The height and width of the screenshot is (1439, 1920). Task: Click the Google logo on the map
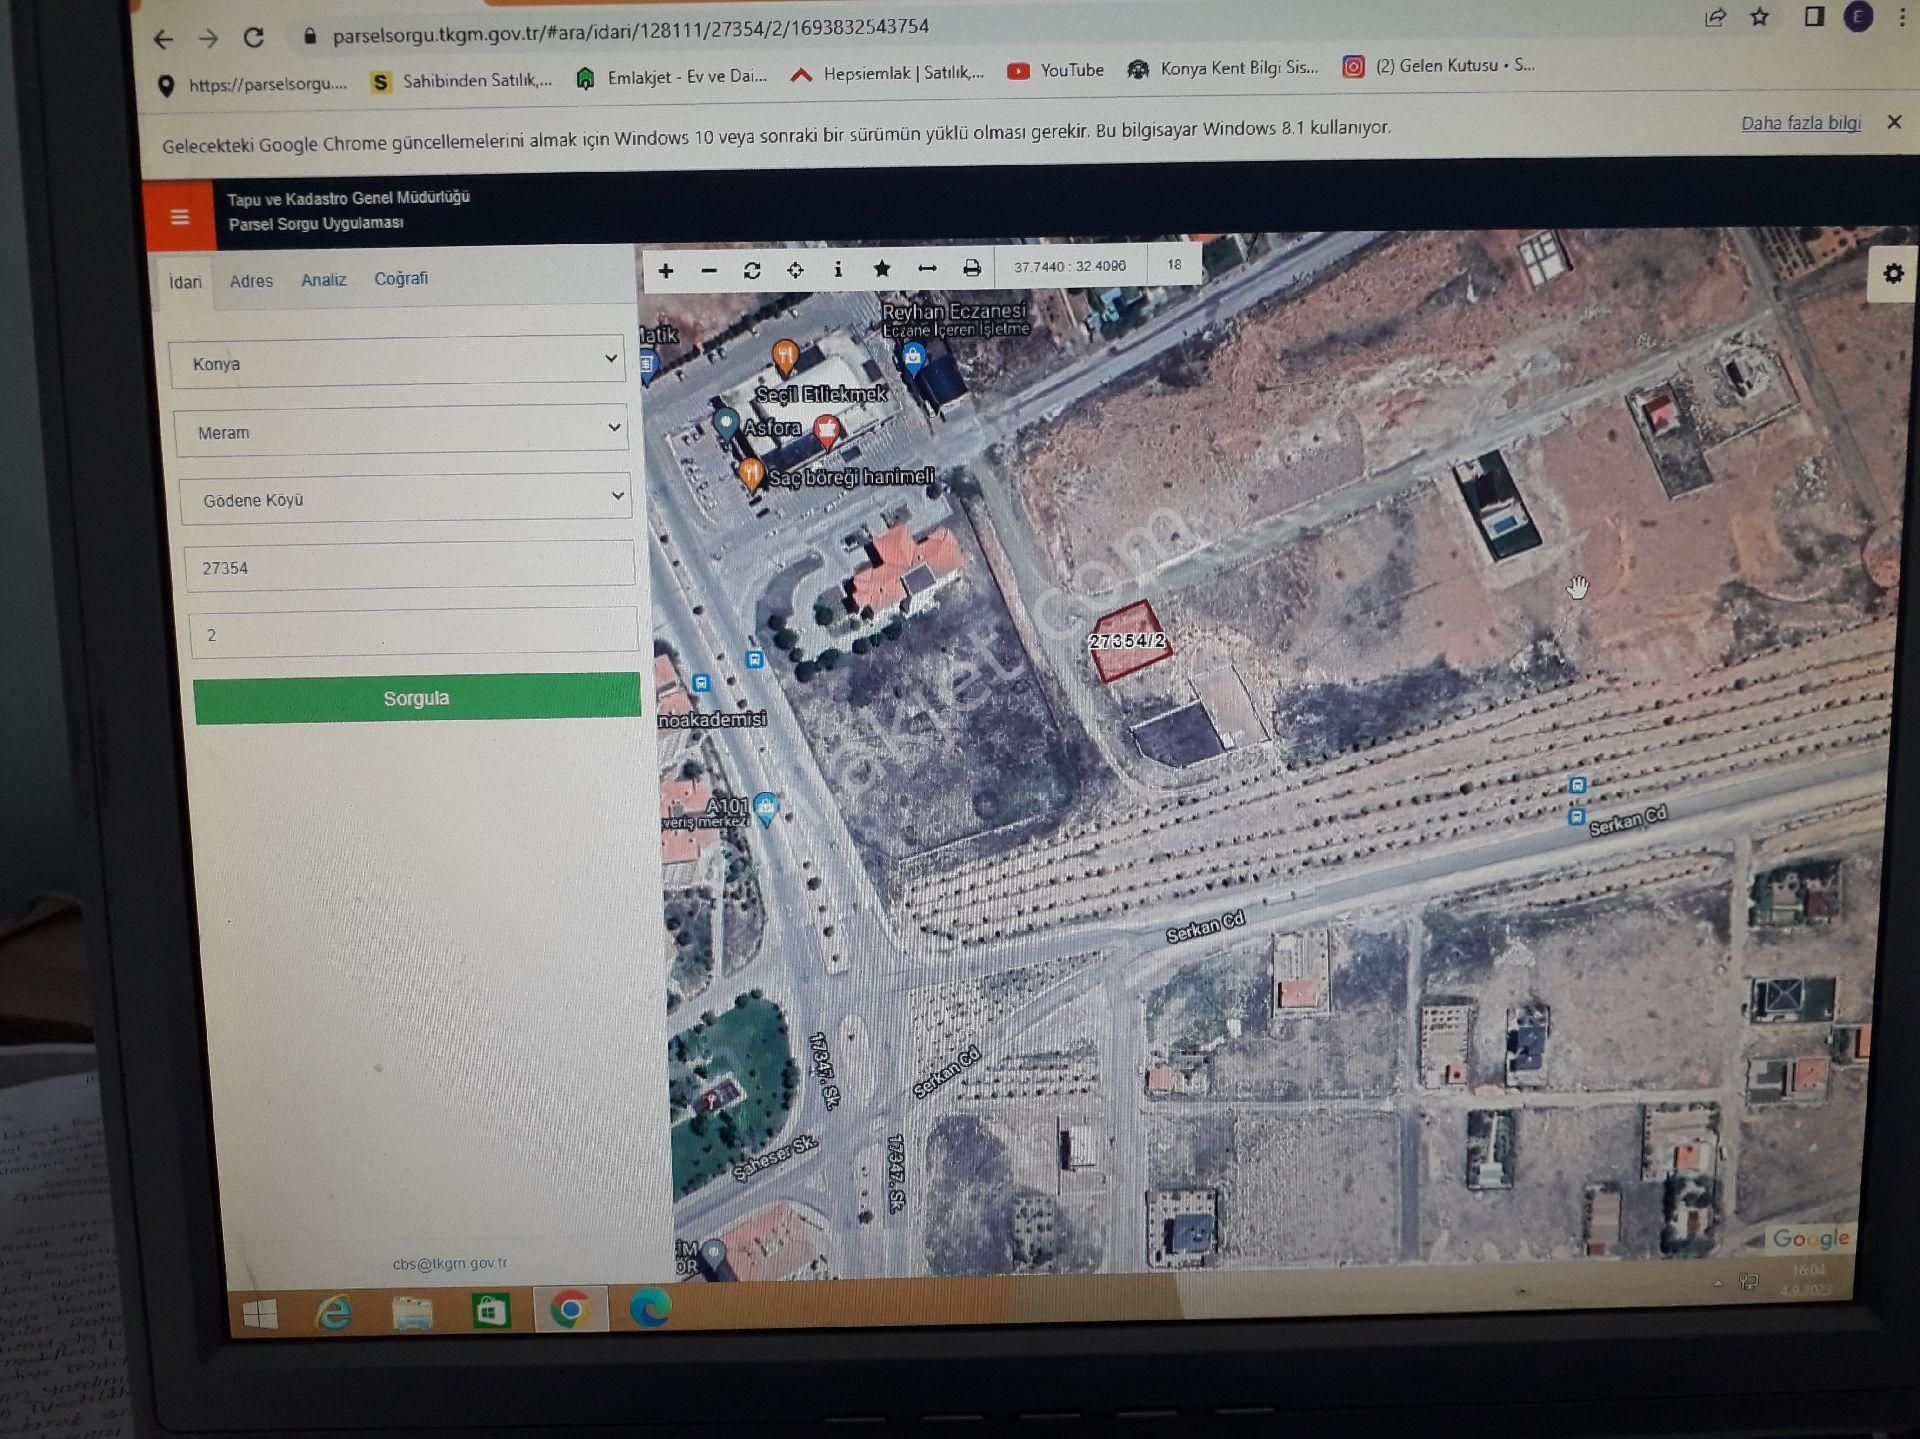[x=1811, y=1239]
